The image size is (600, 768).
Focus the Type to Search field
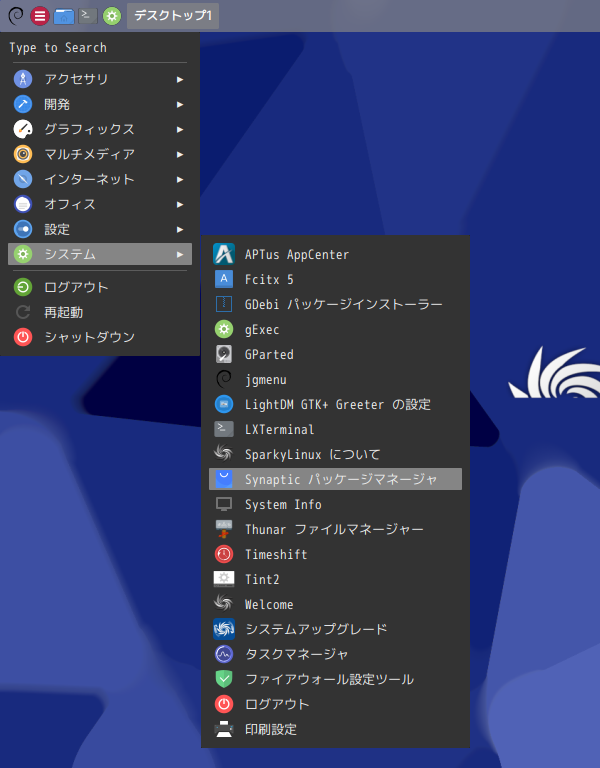[x=100, y=48]
